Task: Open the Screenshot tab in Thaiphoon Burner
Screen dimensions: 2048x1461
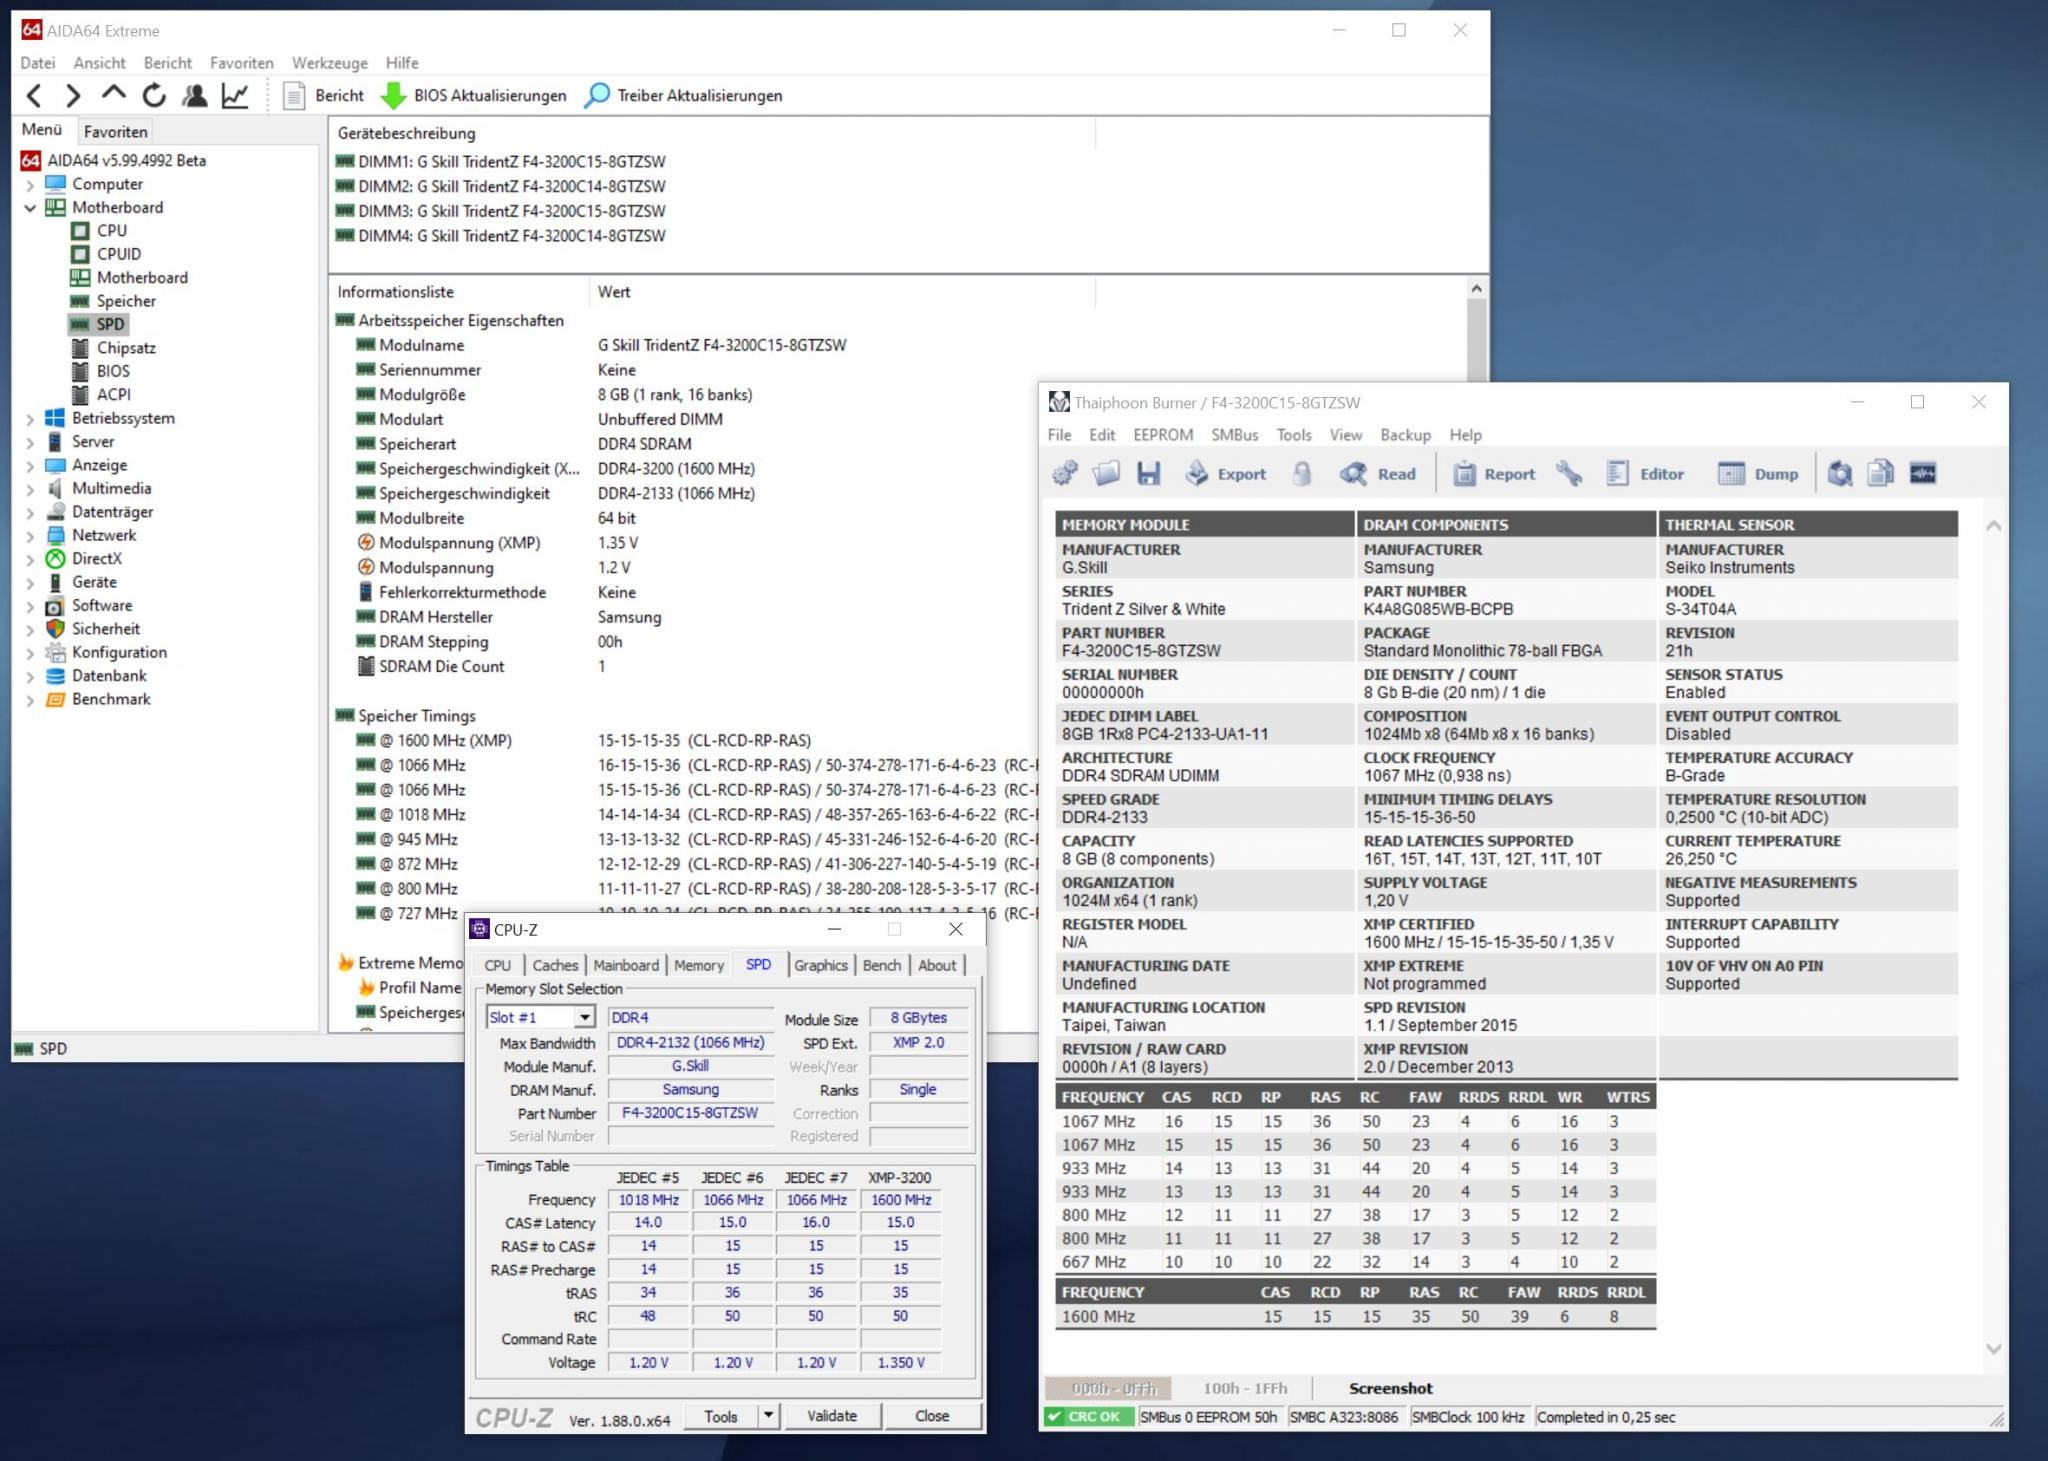Action: pos(1390,1388)
